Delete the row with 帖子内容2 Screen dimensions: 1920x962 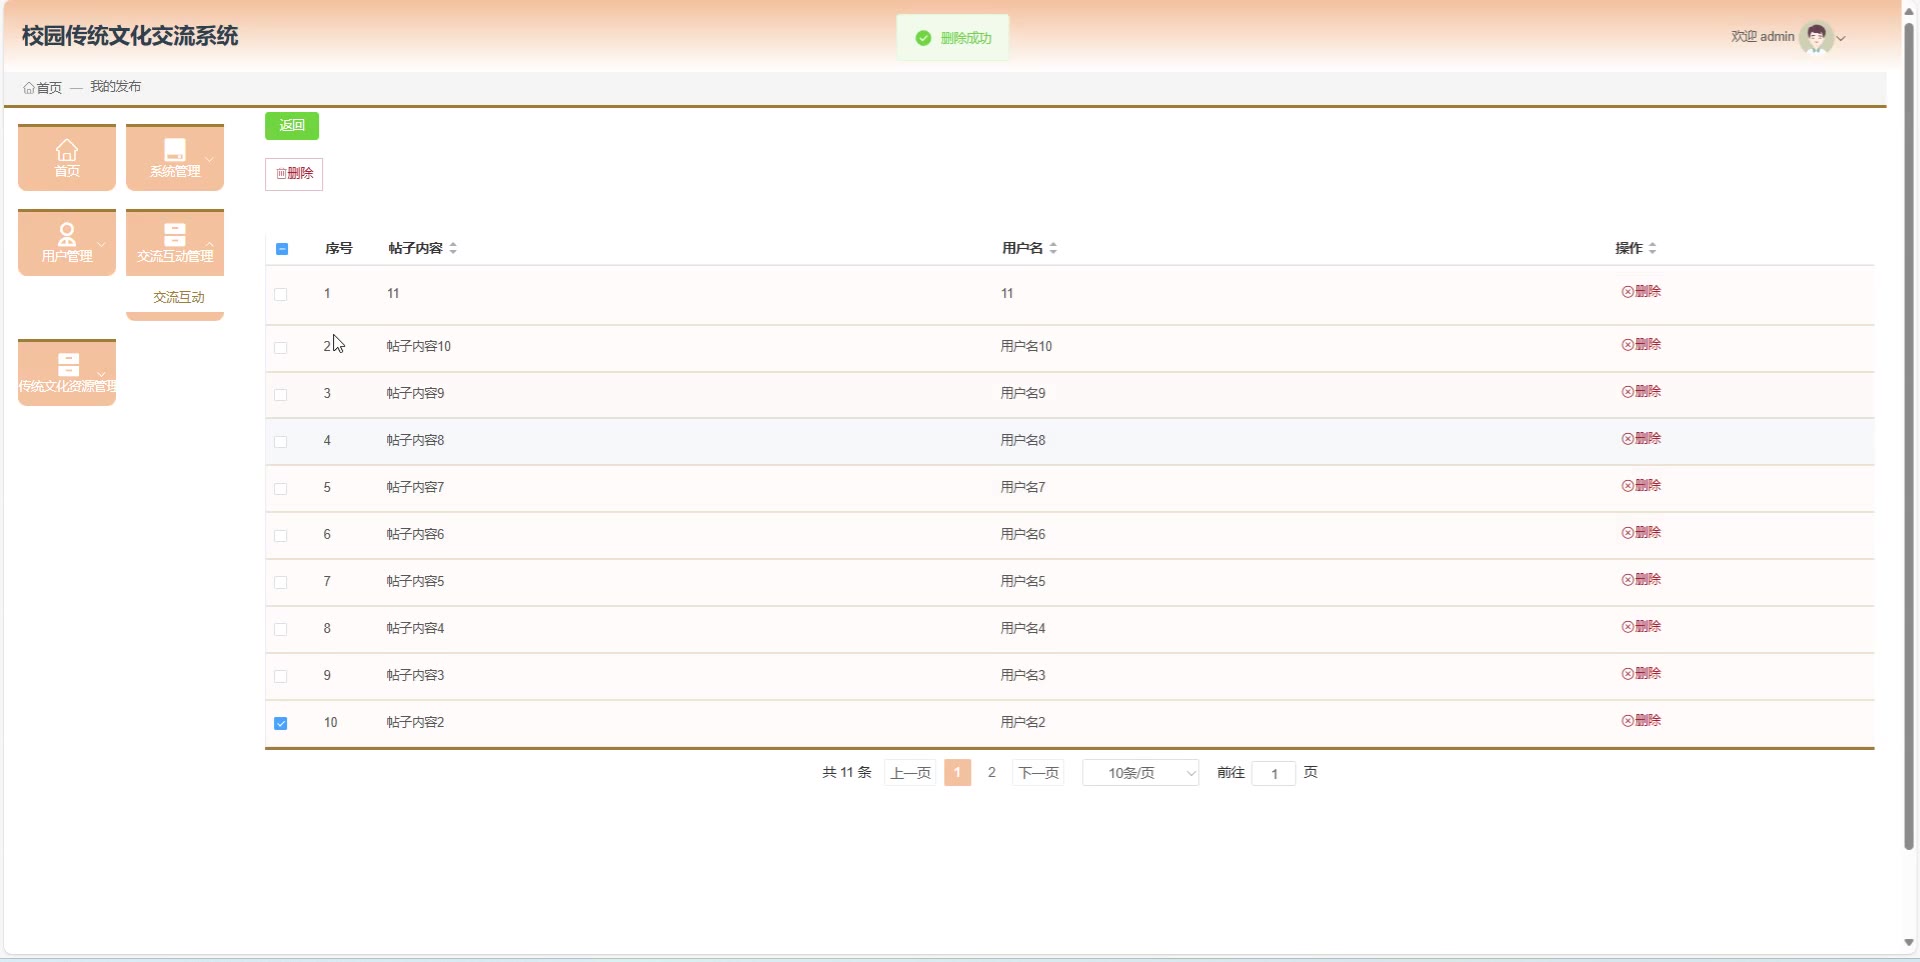(1641, 721)
